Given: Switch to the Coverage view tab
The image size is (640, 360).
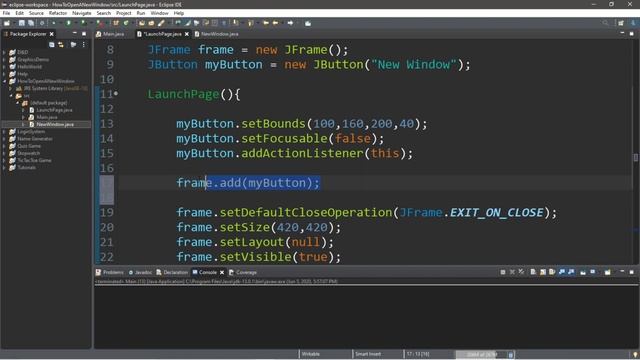Looking at the screenshot, I should click(243, 272).
